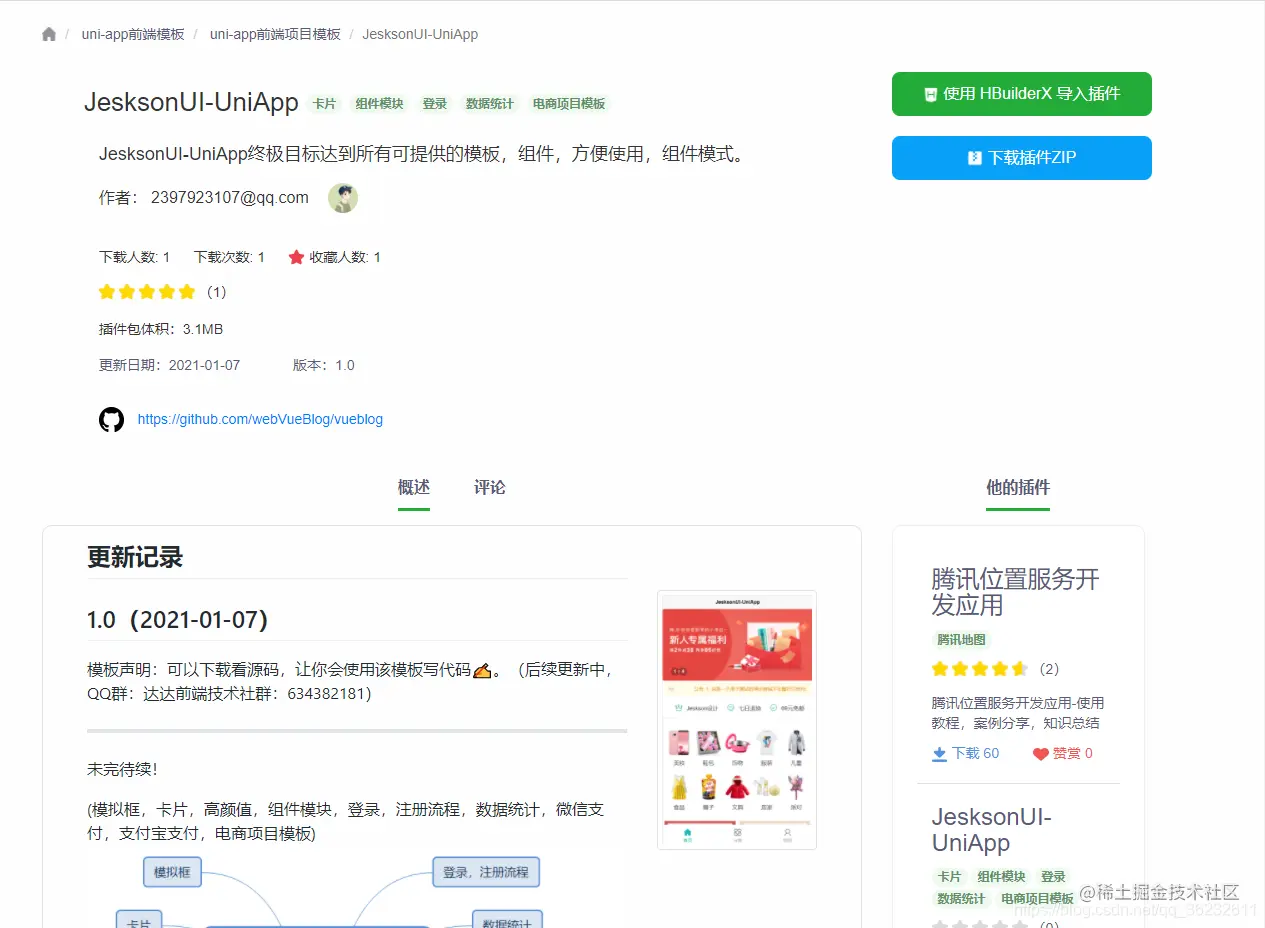Click the star rating of 腾讯位置服务 plugin

click(x=980, y=669)
